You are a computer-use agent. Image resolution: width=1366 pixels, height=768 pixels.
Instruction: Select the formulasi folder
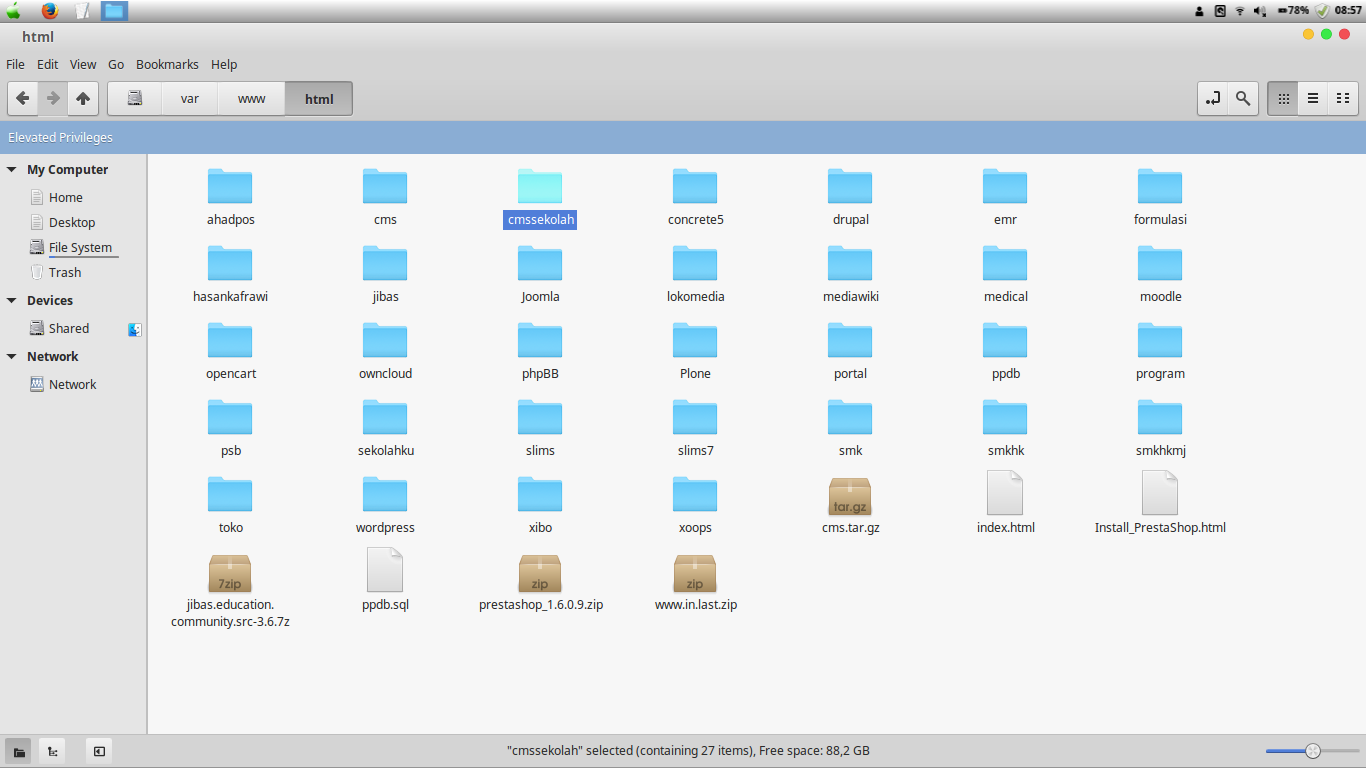tap(1160, 198)
